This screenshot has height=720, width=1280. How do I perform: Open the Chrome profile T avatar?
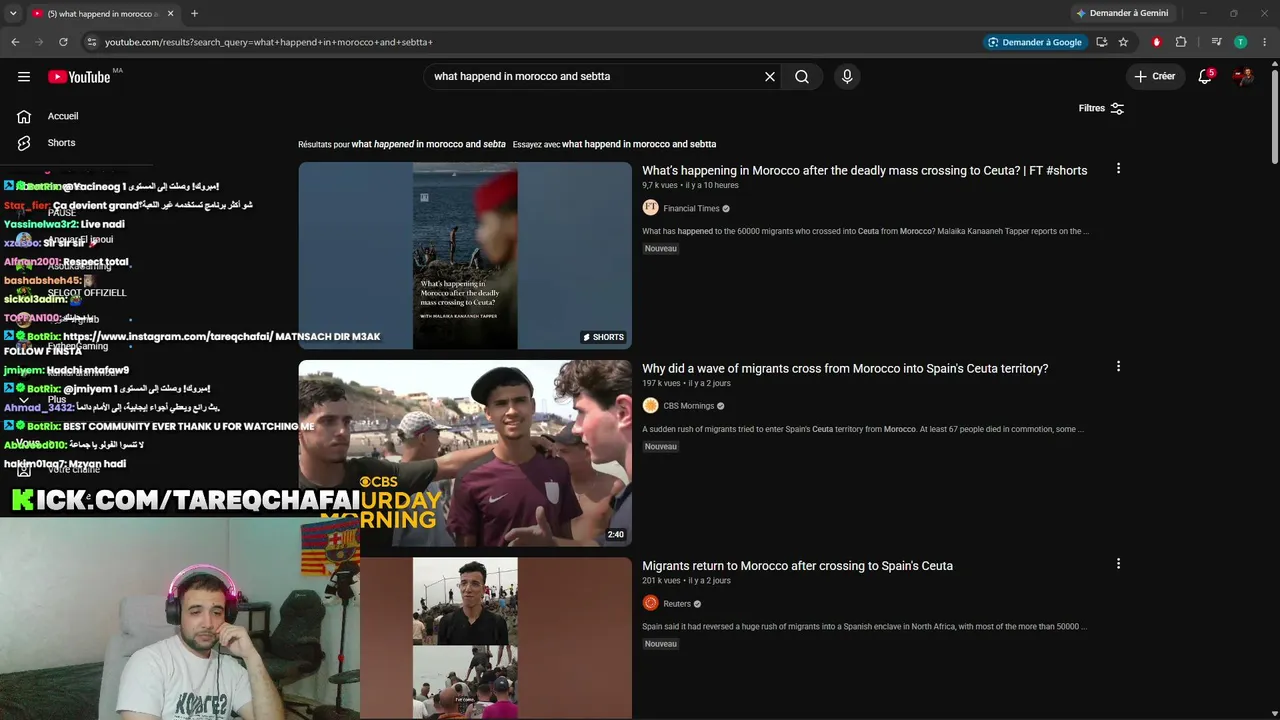point(1240,42)
